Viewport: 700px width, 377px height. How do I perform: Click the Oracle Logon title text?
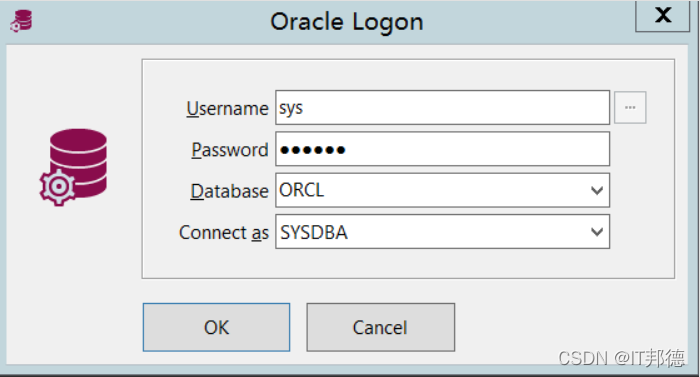pyautogui.click(x=347, y=22)
